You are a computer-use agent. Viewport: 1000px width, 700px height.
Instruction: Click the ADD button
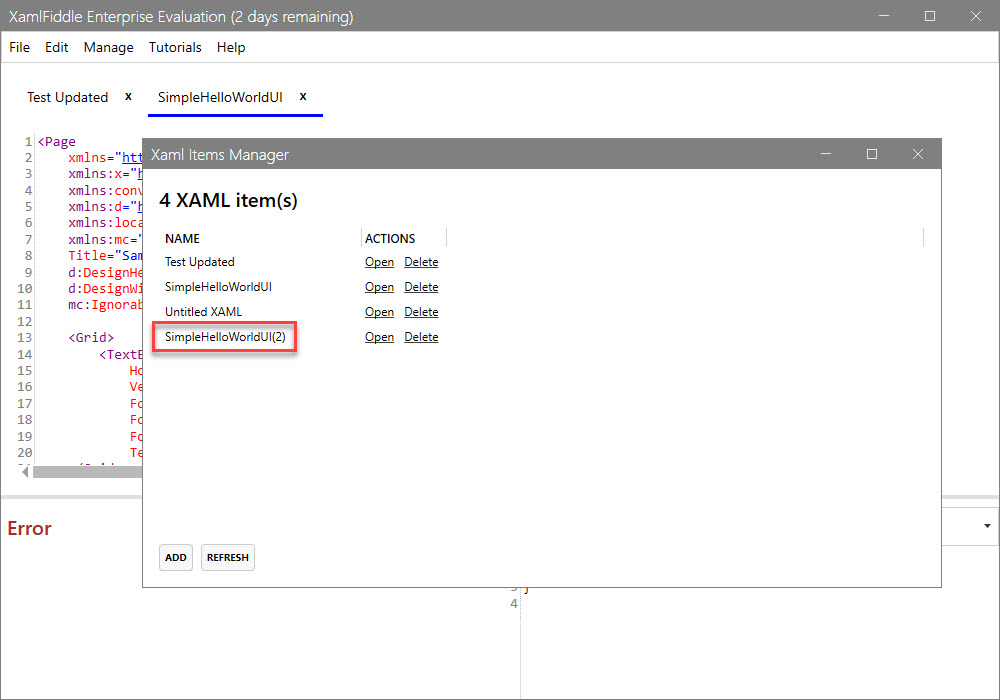click(x=176, y=557)
